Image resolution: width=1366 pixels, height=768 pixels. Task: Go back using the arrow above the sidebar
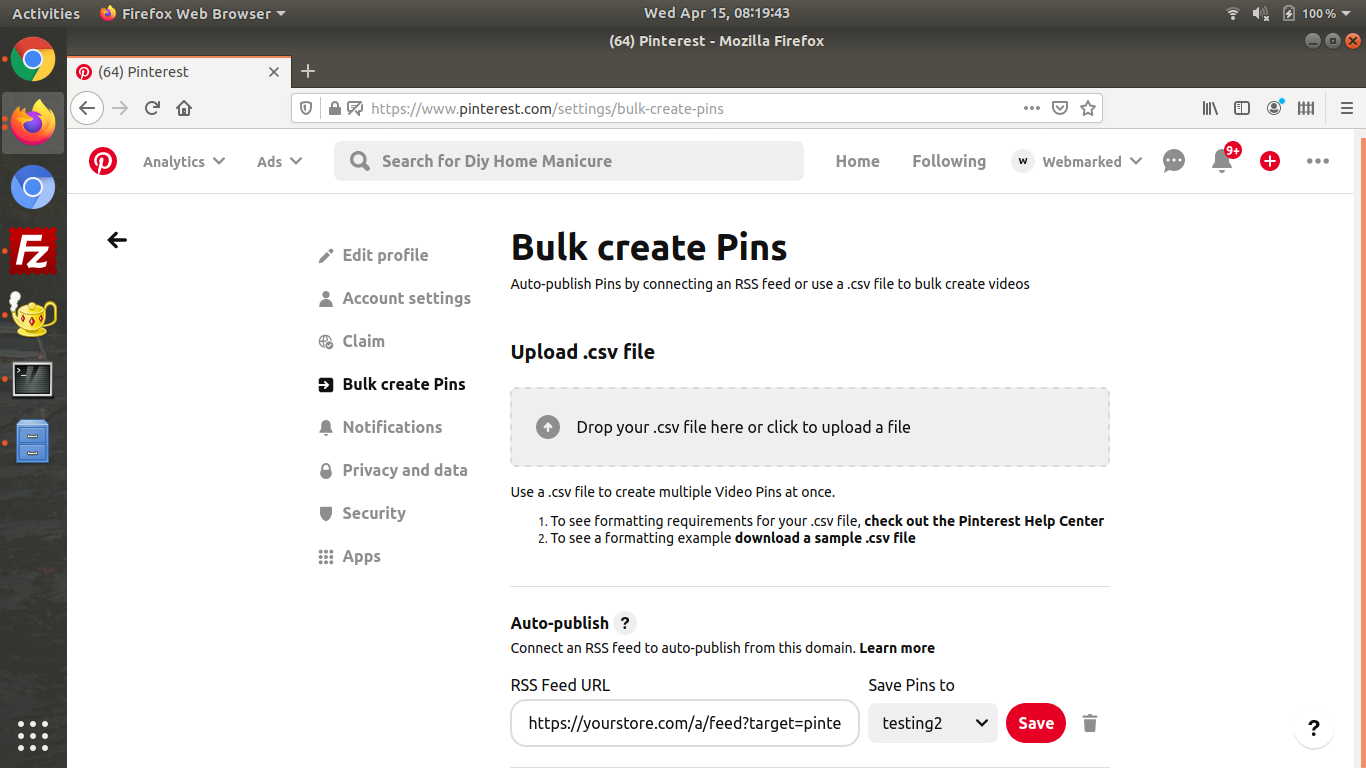click(117, 240)
